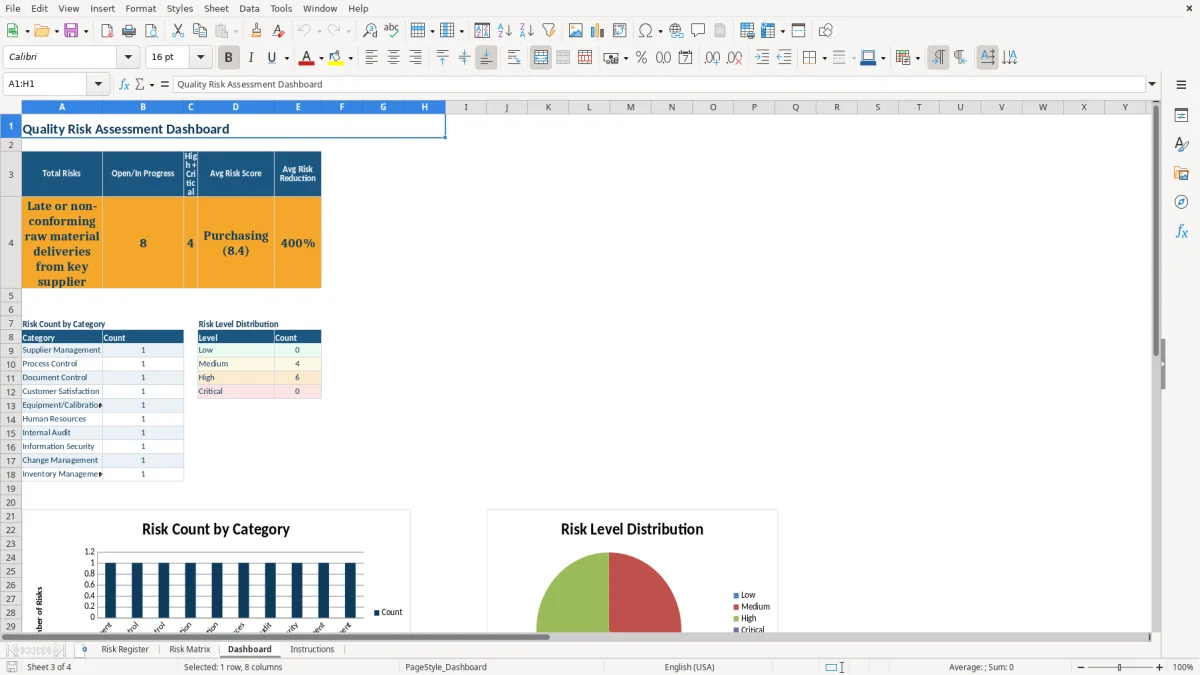Screen dimensions: 1200x675
Task: Open the Background Color dropdown arrow
Action: click(x=350, y=58)
